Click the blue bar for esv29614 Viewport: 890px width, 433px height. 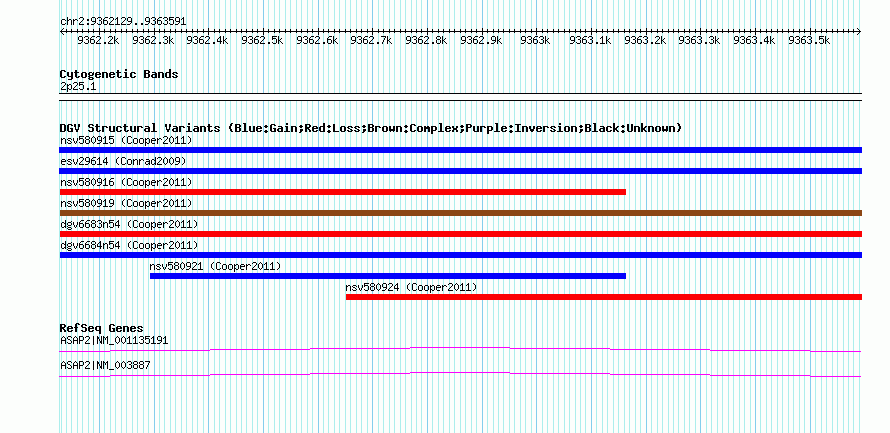[460, 171]
